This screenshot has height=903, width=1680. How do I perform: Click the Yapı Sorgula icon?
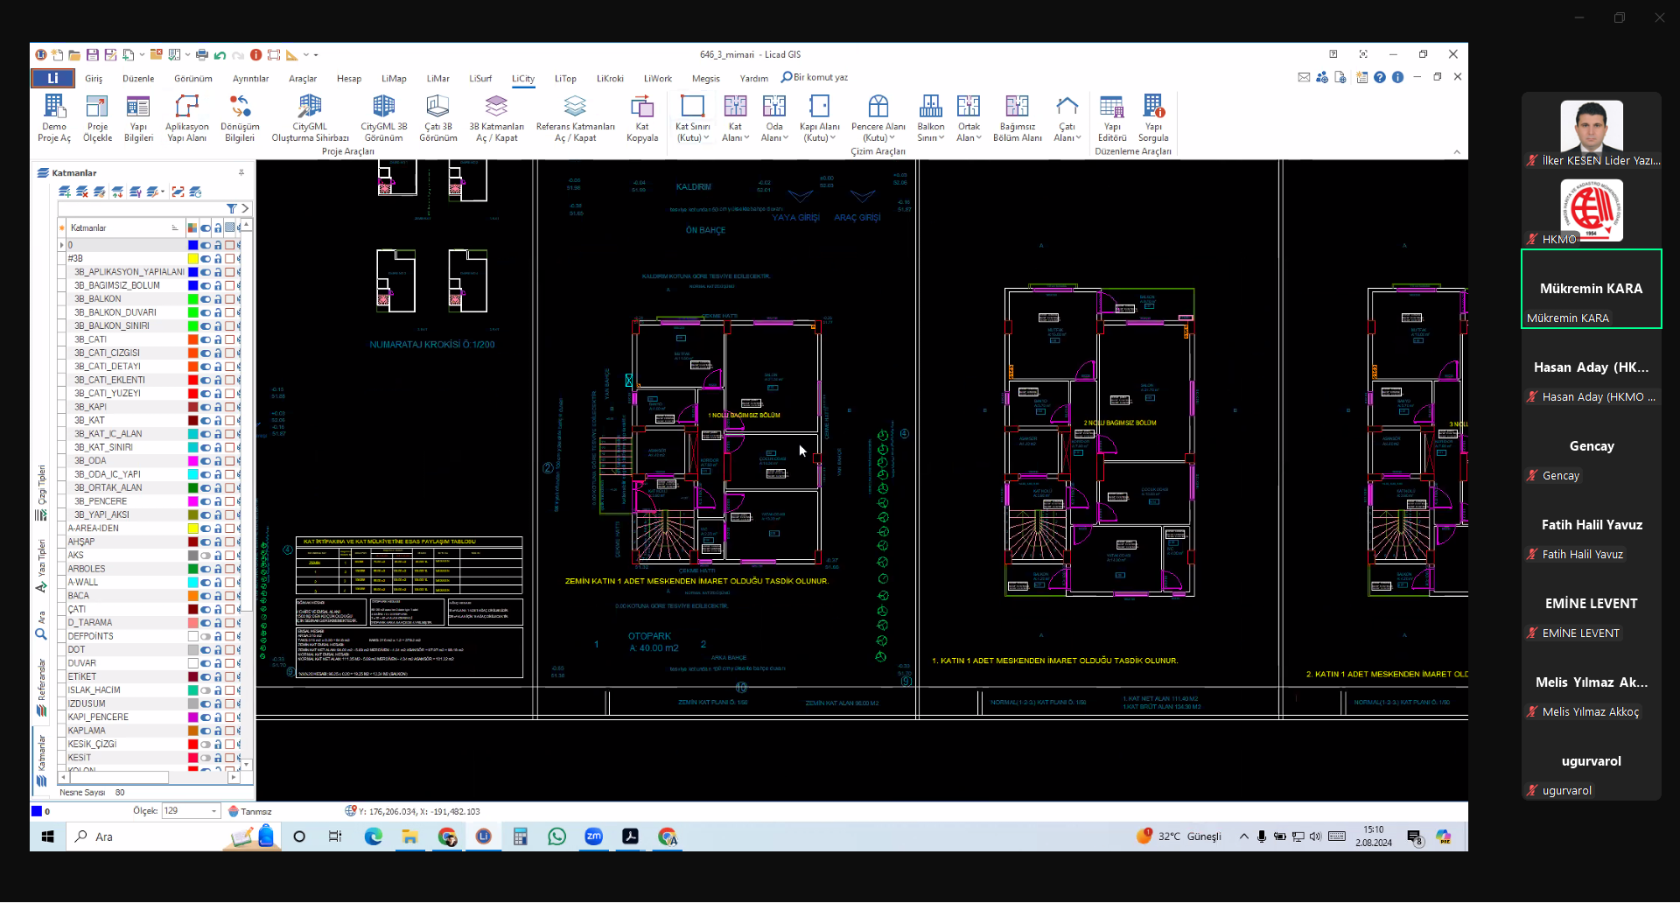(x=1153, y=118)
